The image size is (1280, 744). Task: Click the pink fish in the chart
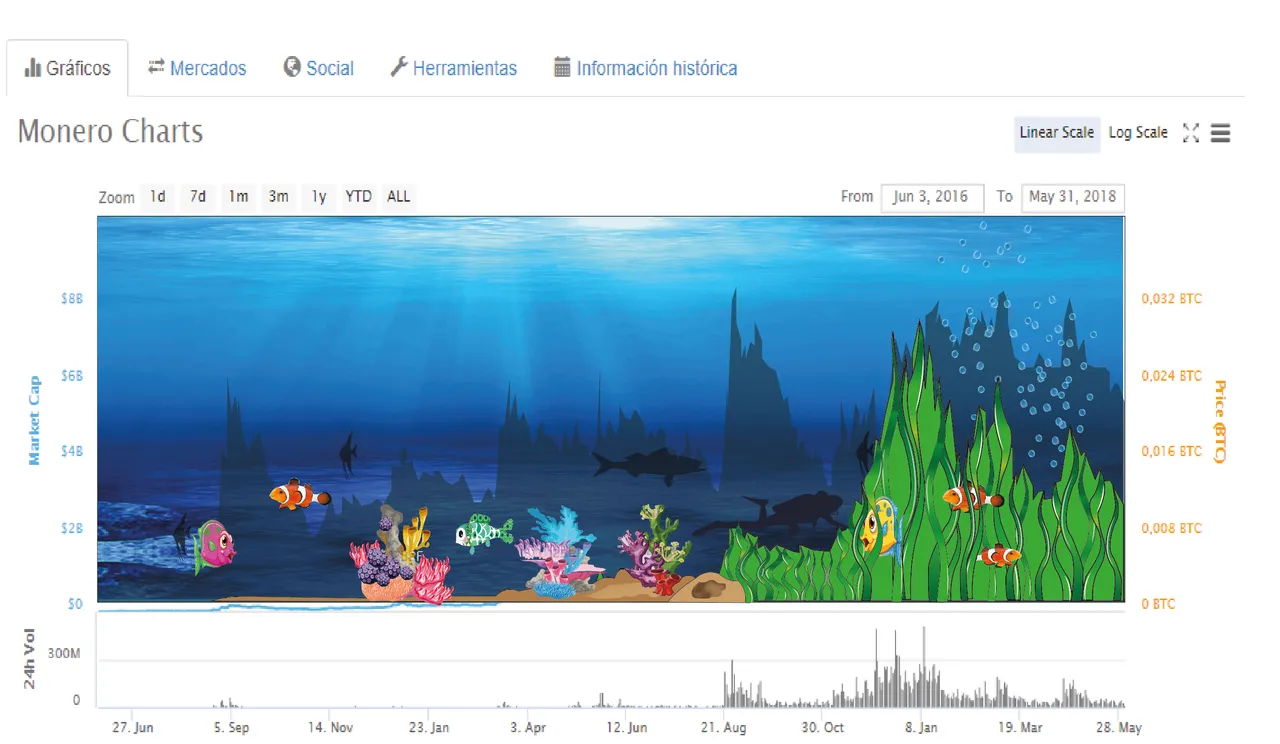[214, 546]
